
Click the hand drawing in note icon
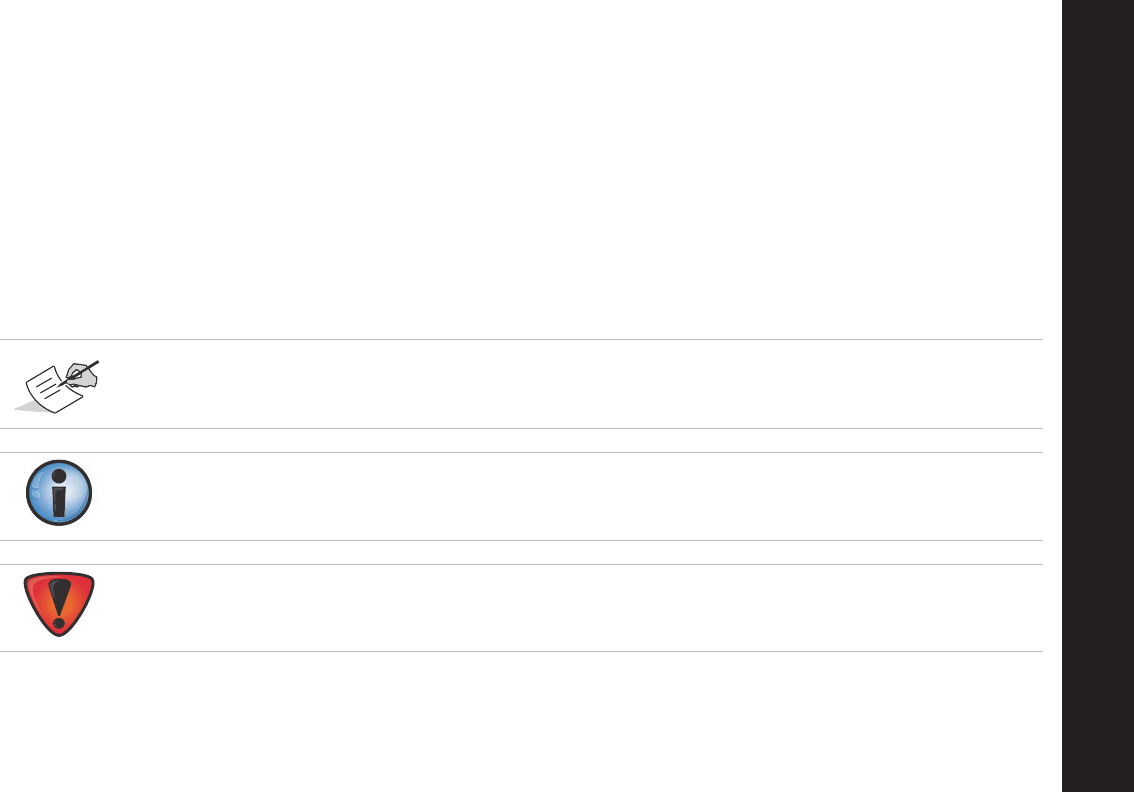click(x=84, y=375)
